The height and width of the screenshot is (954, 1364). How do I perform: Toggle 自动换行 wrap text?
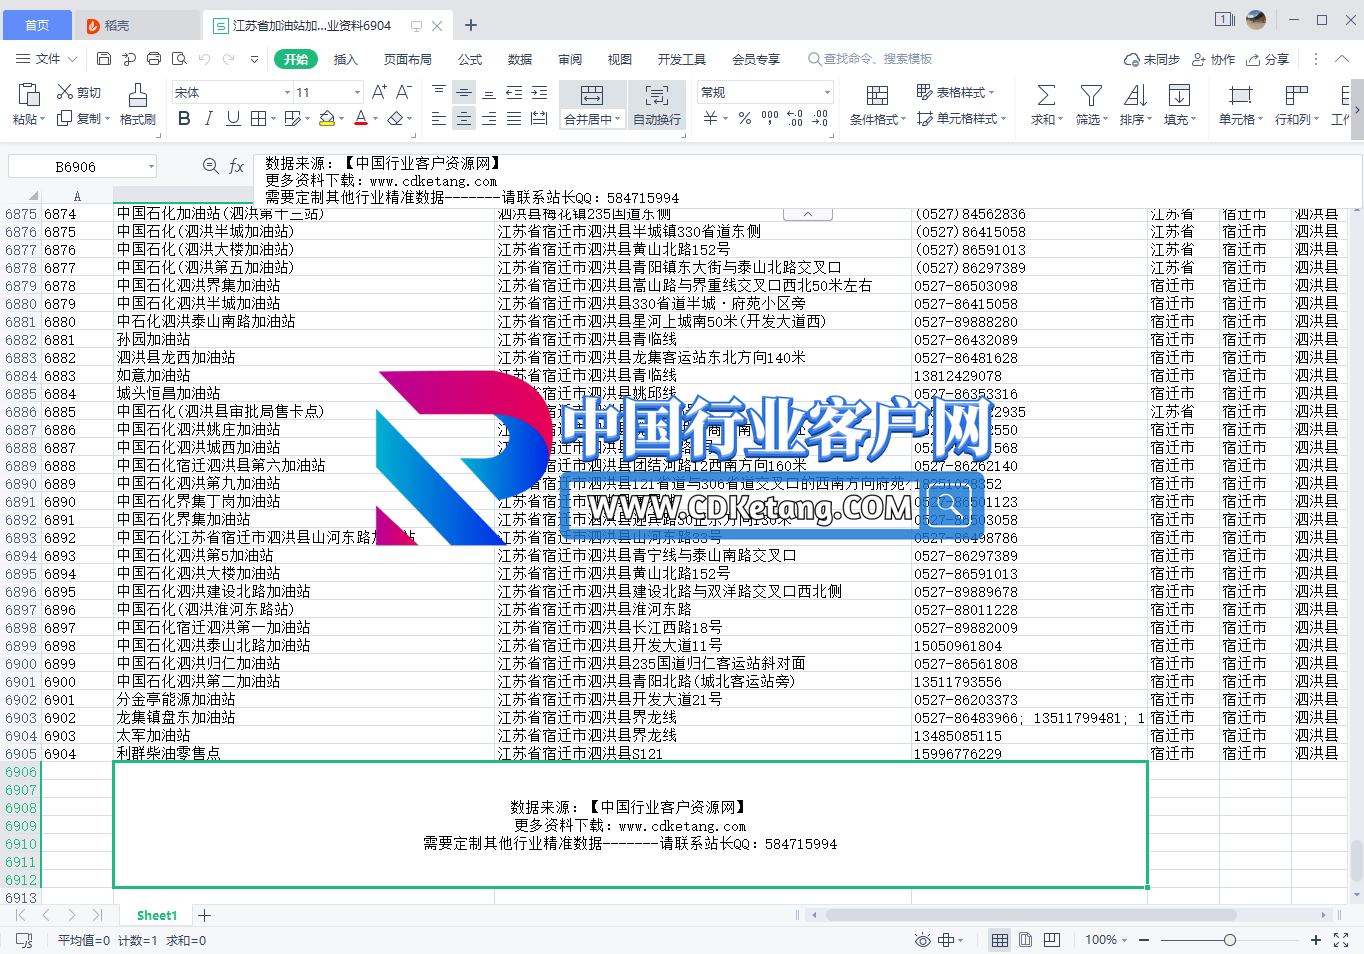pos(657,105)
